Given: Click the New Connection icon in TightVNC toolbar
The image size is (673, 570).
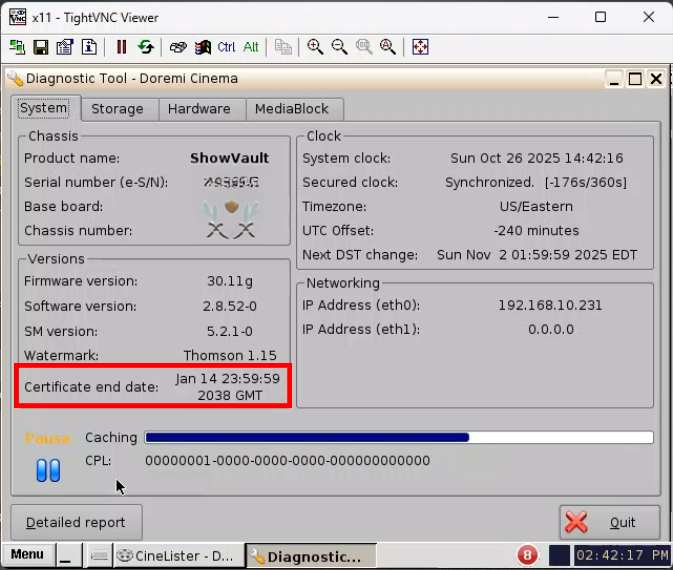Looking at the screenshot, I should (18, 47).
